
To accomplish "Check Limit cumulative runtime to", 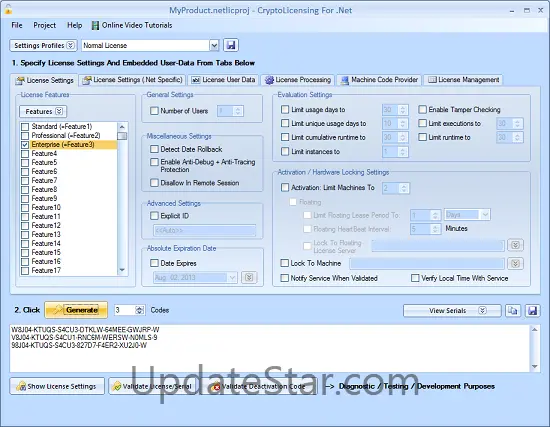I will (285, 137).
